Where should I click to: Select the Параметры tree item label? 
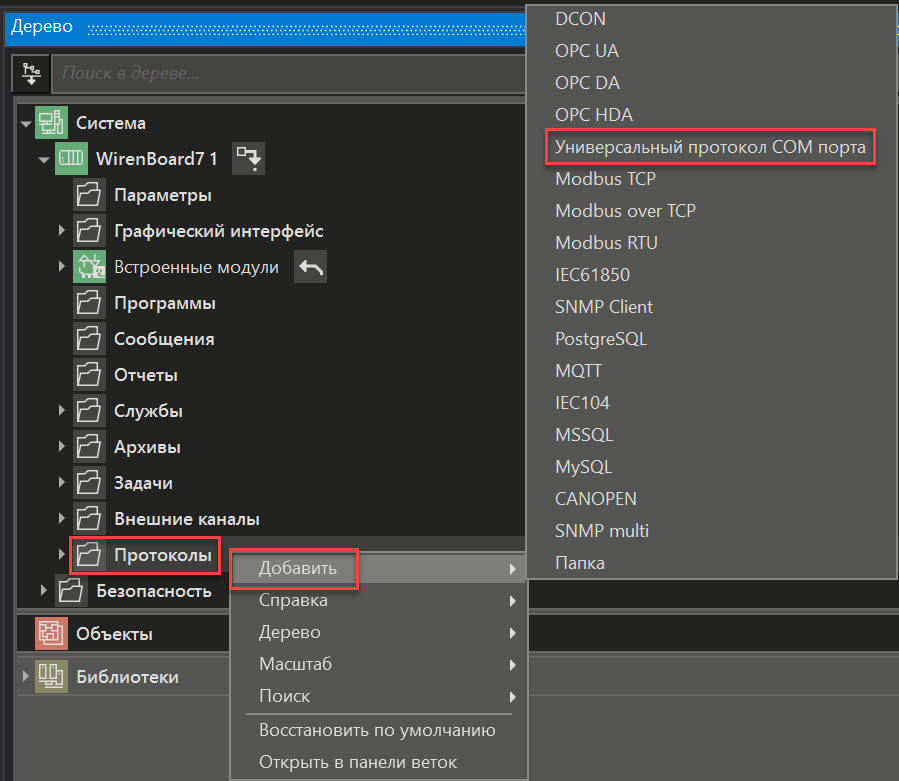coord(163,195)
